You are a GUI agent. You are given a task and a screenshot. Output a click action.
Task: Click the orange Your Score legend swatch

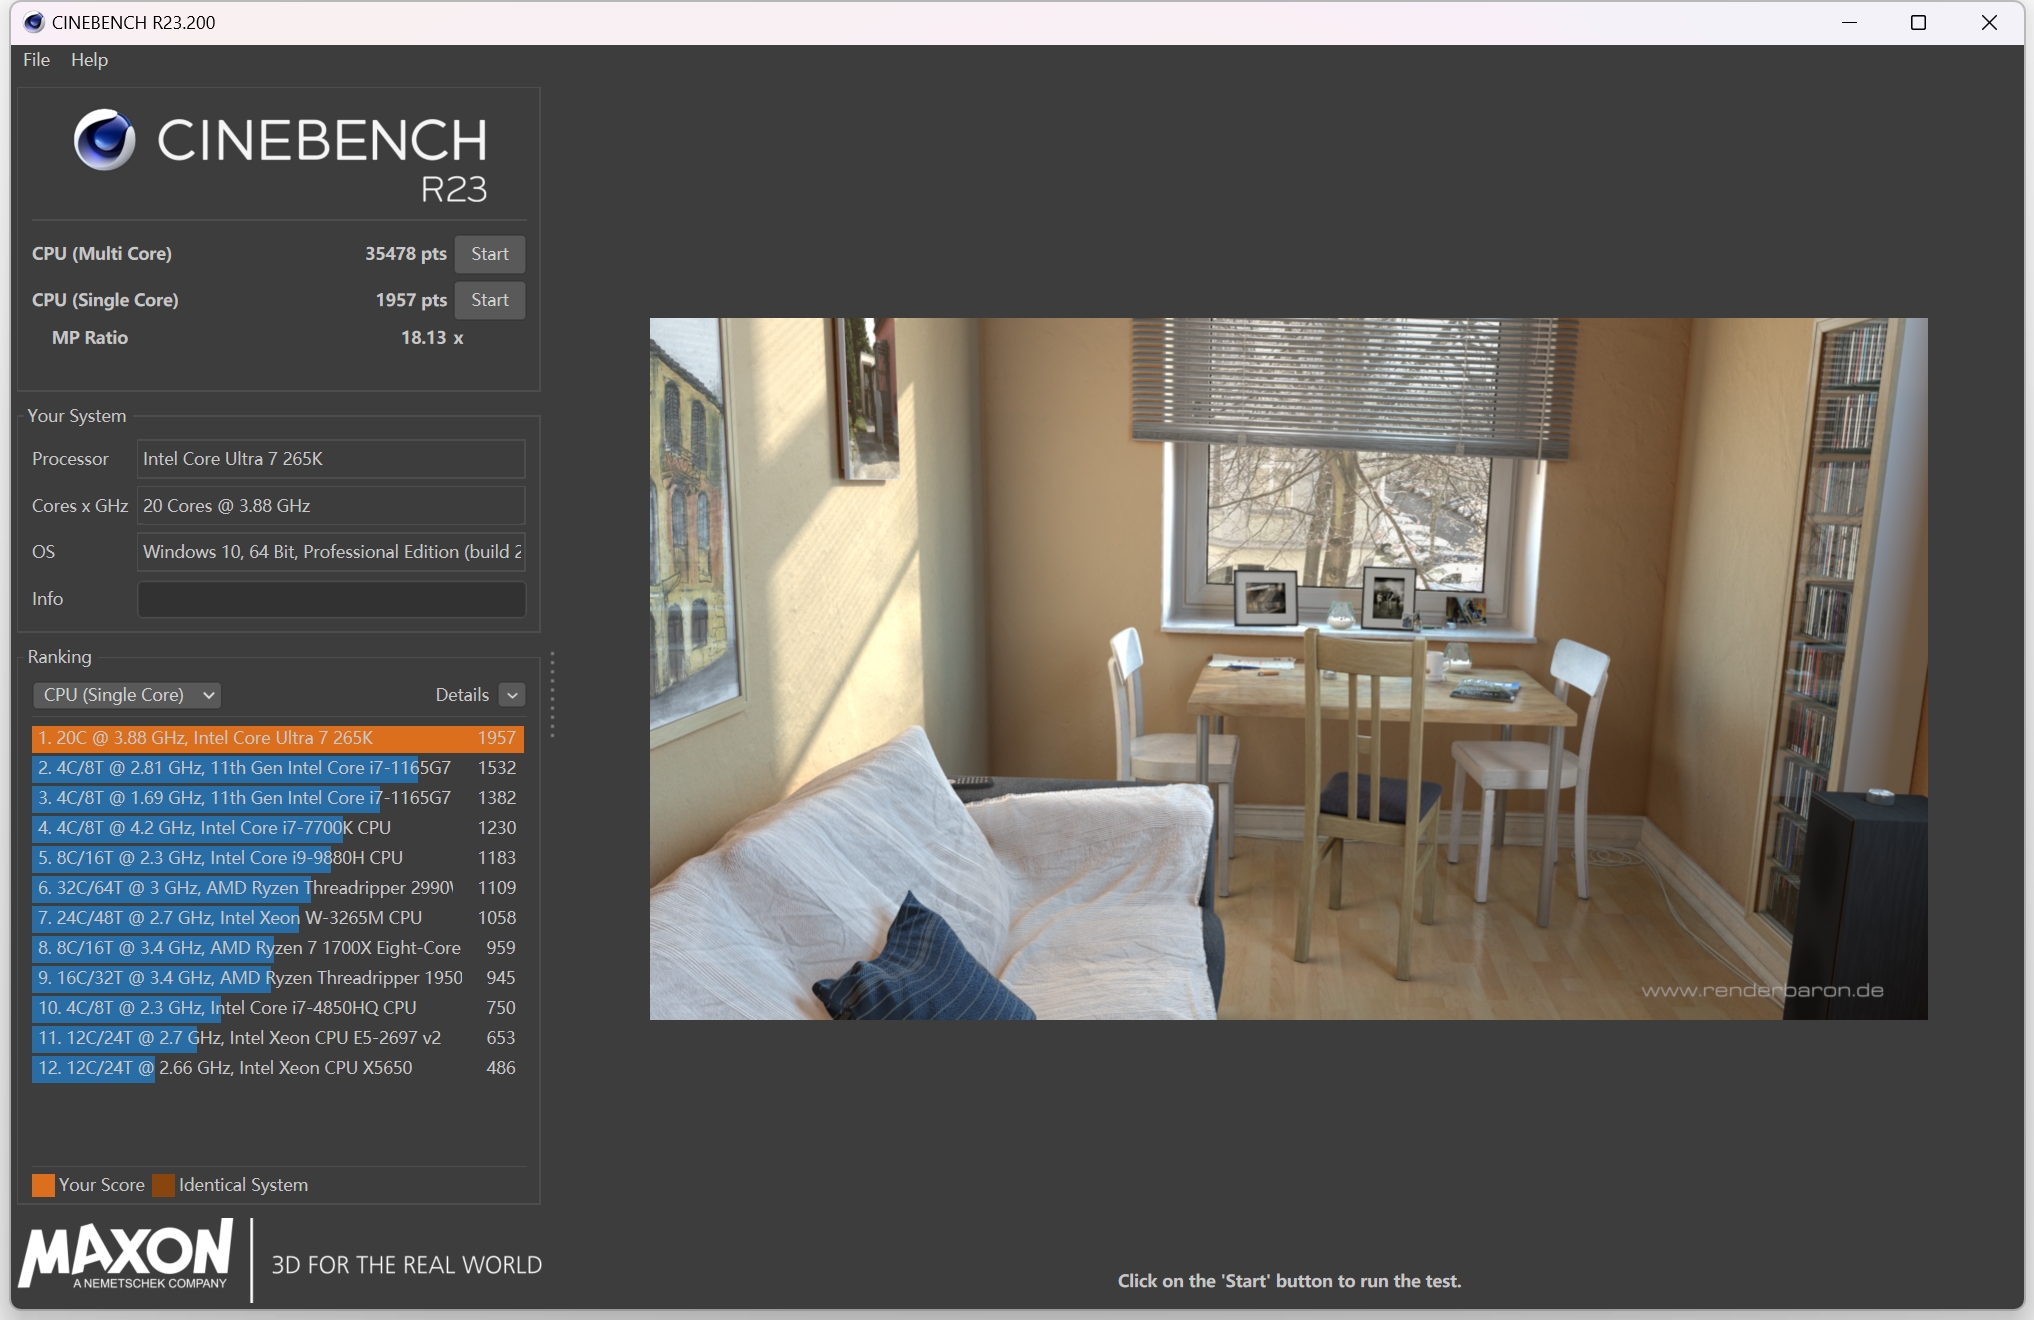(x=43, y=1185)
